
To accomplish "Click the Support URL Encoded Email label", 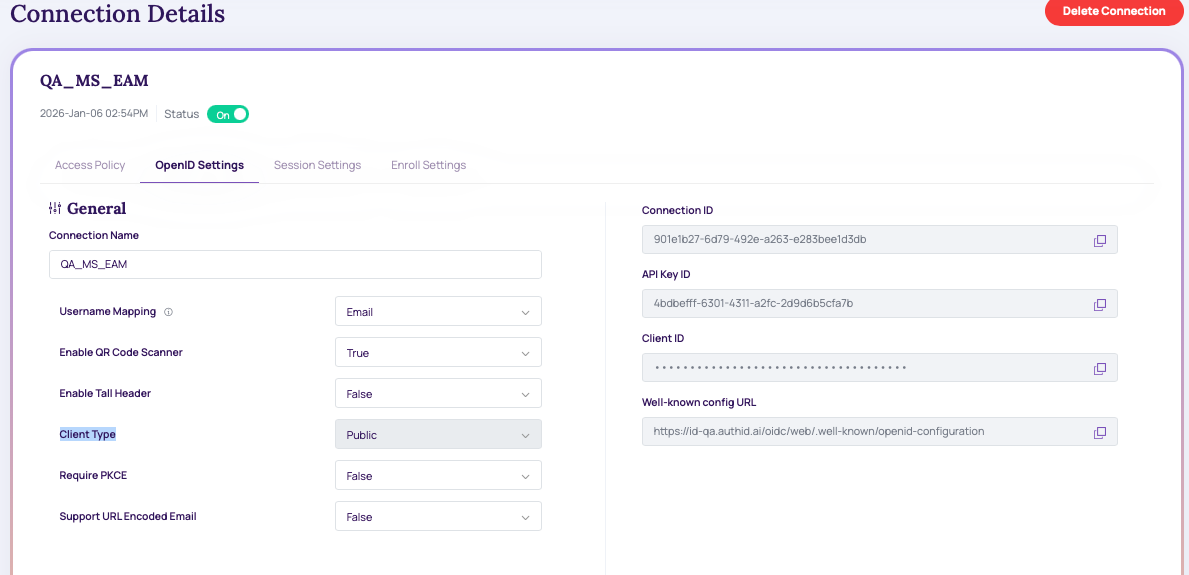I will [128, 517].
